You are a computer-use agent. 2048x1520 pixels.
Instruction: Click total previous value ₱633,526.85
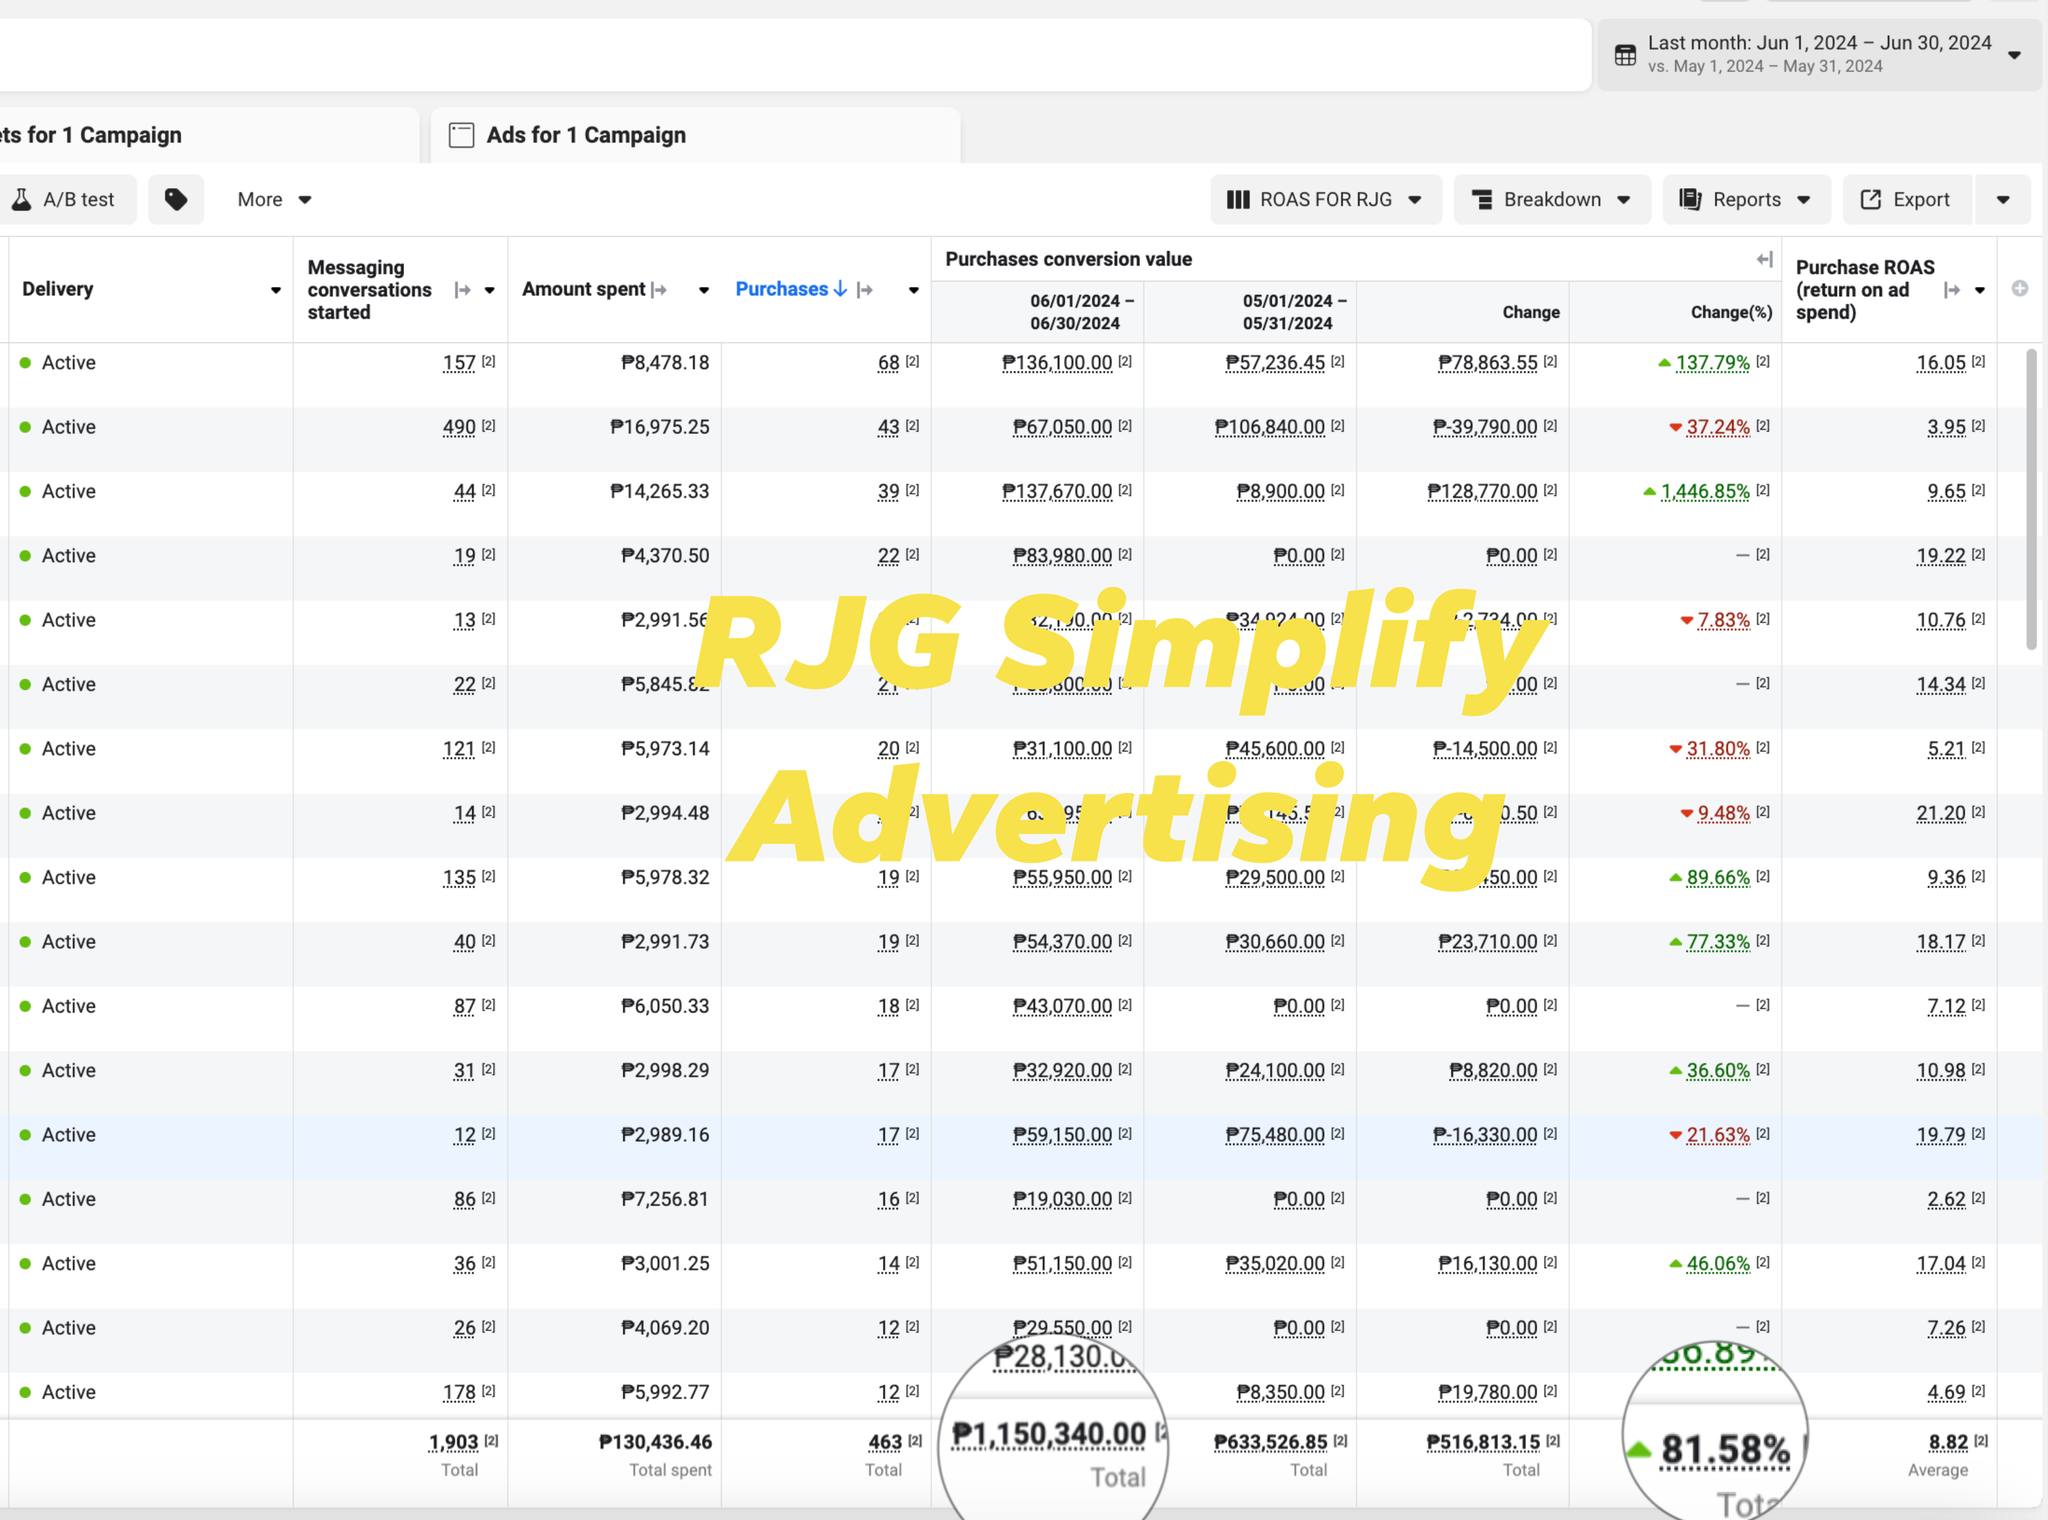pos(1270,1442)
